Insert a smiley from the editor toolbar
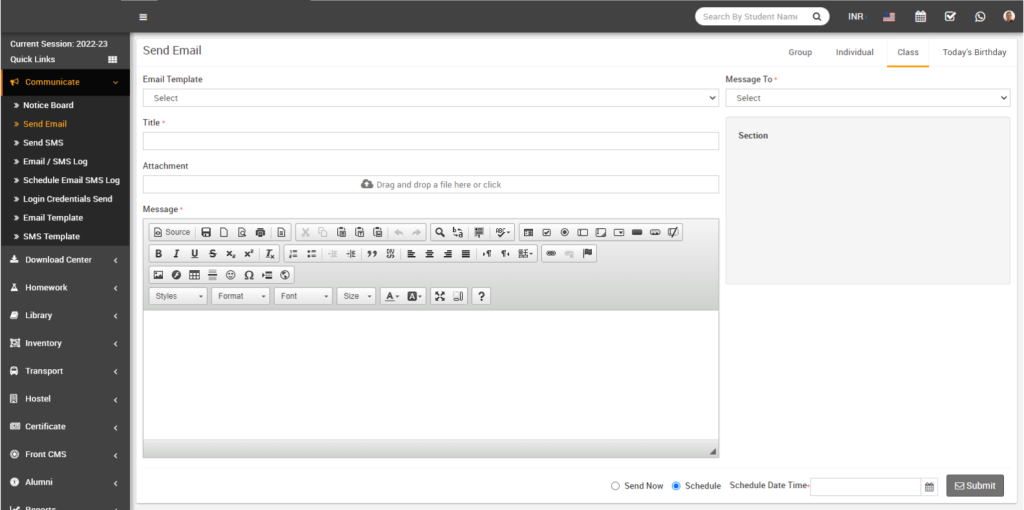 [x=231, y=275]
